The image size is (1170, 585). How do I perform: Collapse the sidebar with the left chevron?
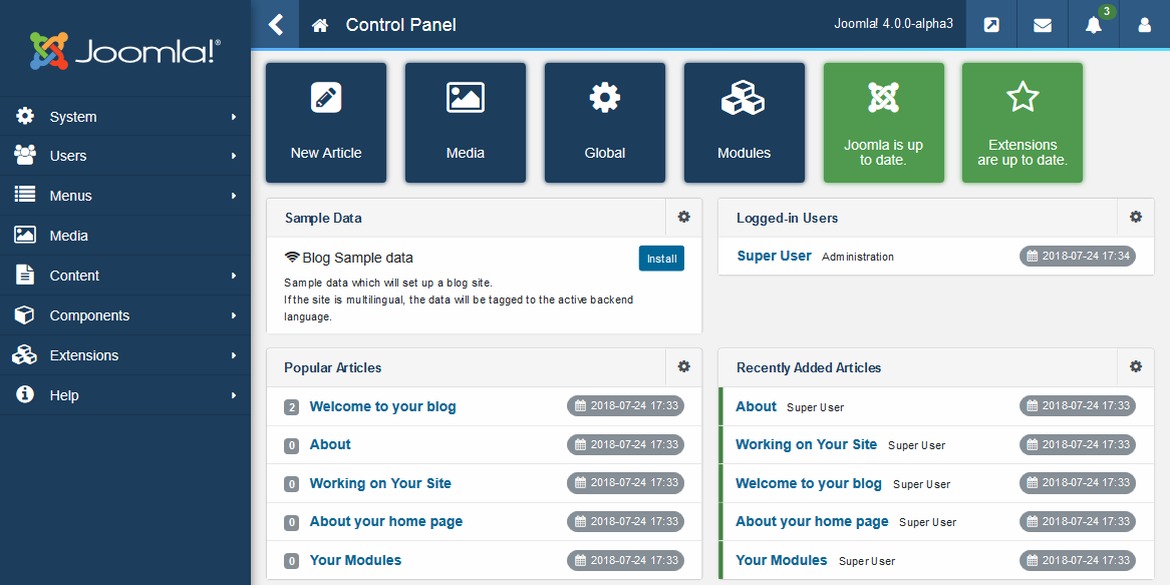coord(277,25)
